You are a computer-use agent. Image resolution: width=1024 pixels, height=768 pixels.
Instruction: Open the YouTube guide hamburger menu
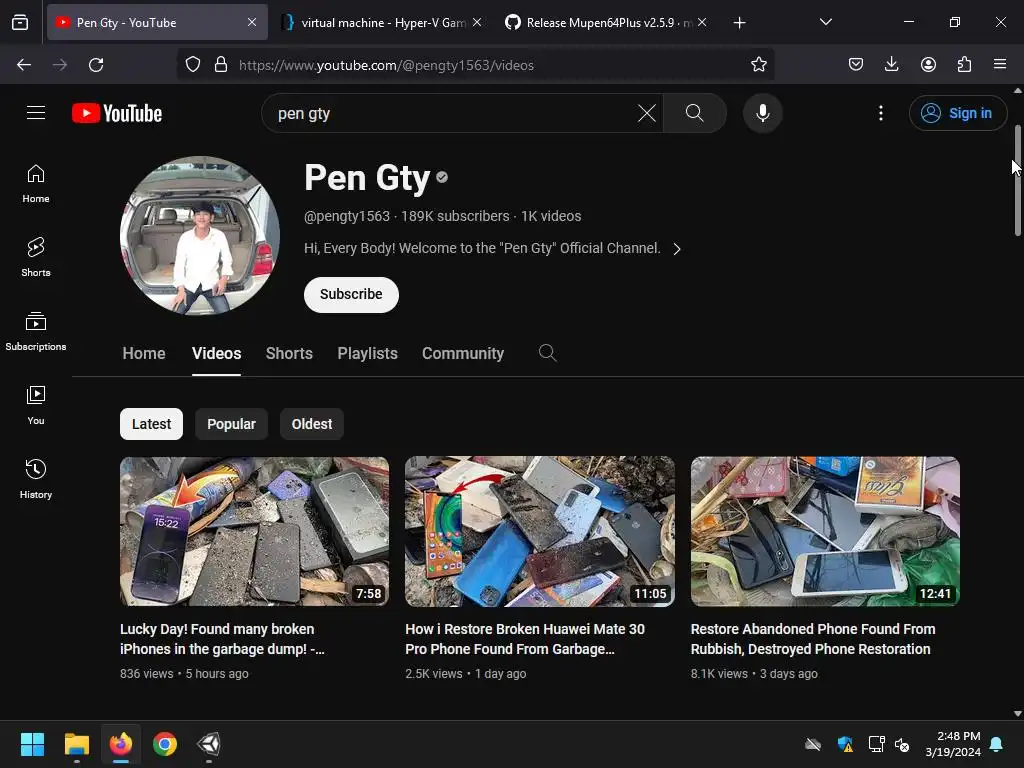pos(36,113)
